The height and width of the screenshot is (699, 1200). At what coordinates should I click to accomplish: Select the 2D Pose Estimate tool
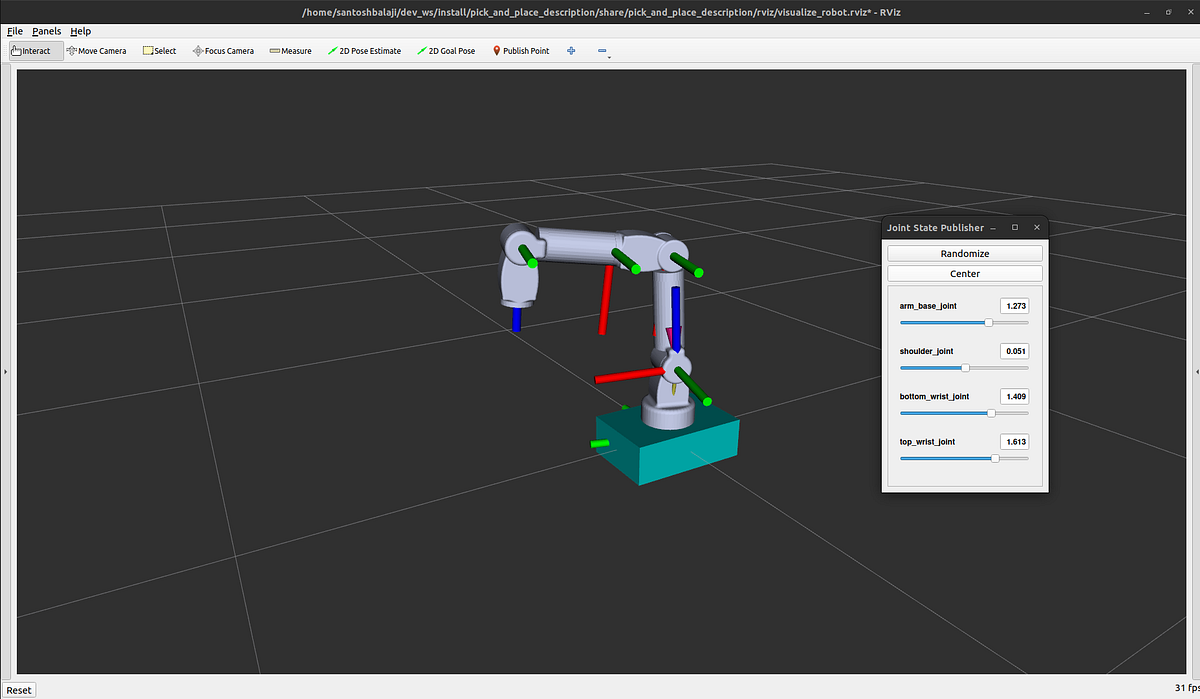[x=364, y=50]
